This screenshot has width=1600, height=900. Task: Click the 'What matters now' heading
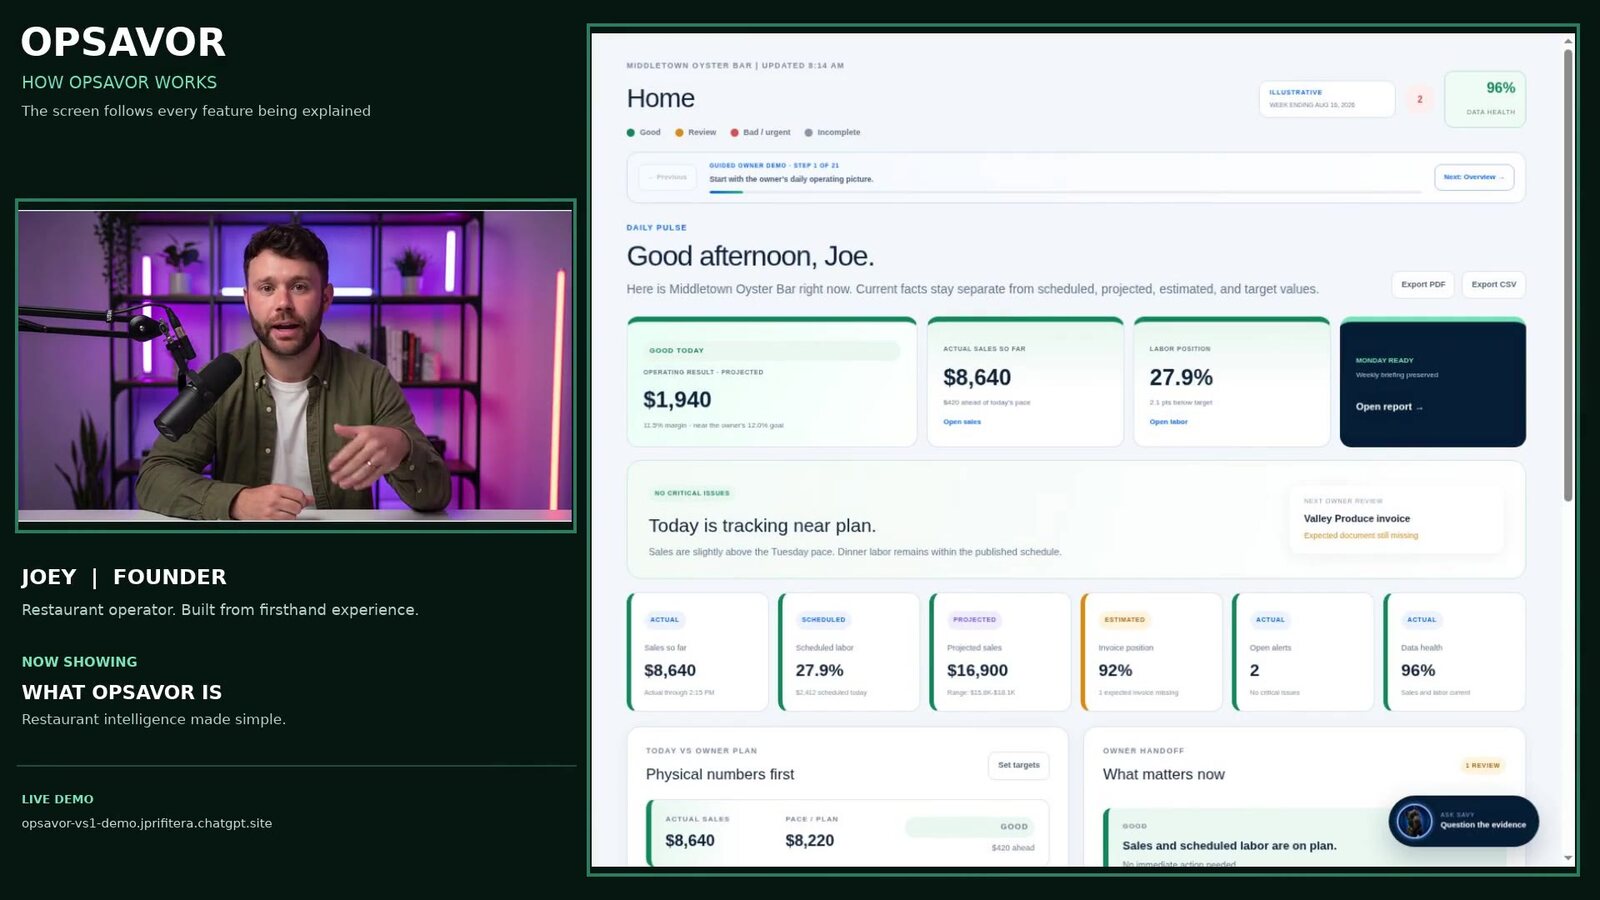pos(1164,774)
